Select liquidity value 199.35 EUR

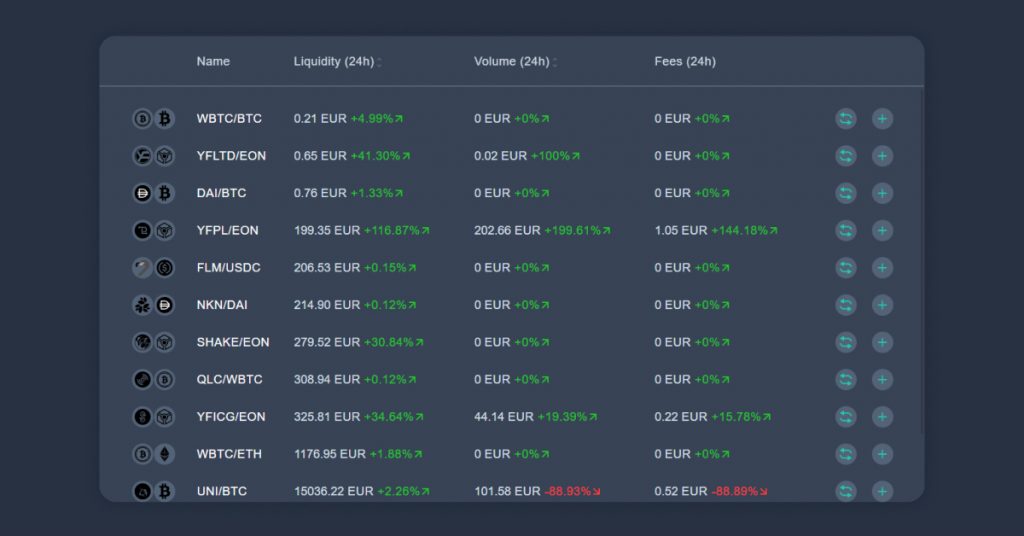[x=327, y=230]
